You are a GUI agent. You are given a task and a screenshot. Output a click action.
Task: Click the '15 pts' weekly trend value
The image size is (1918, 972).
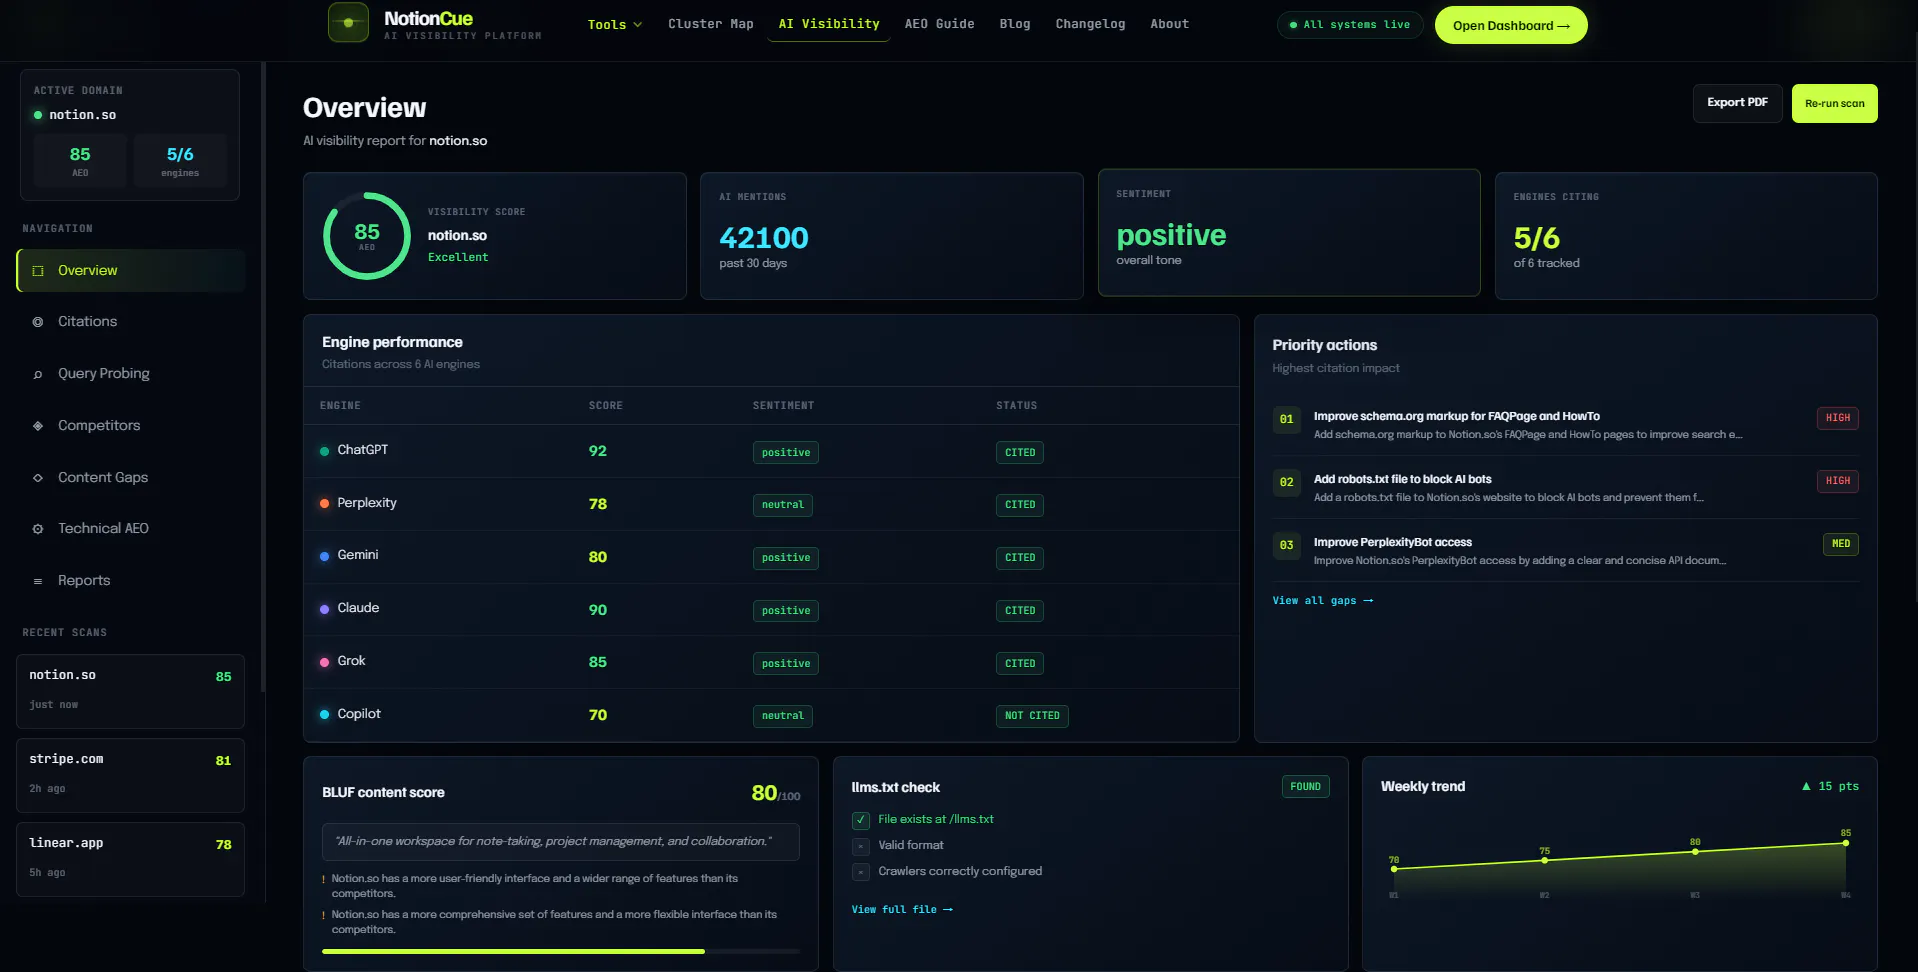pos(1838,786)
